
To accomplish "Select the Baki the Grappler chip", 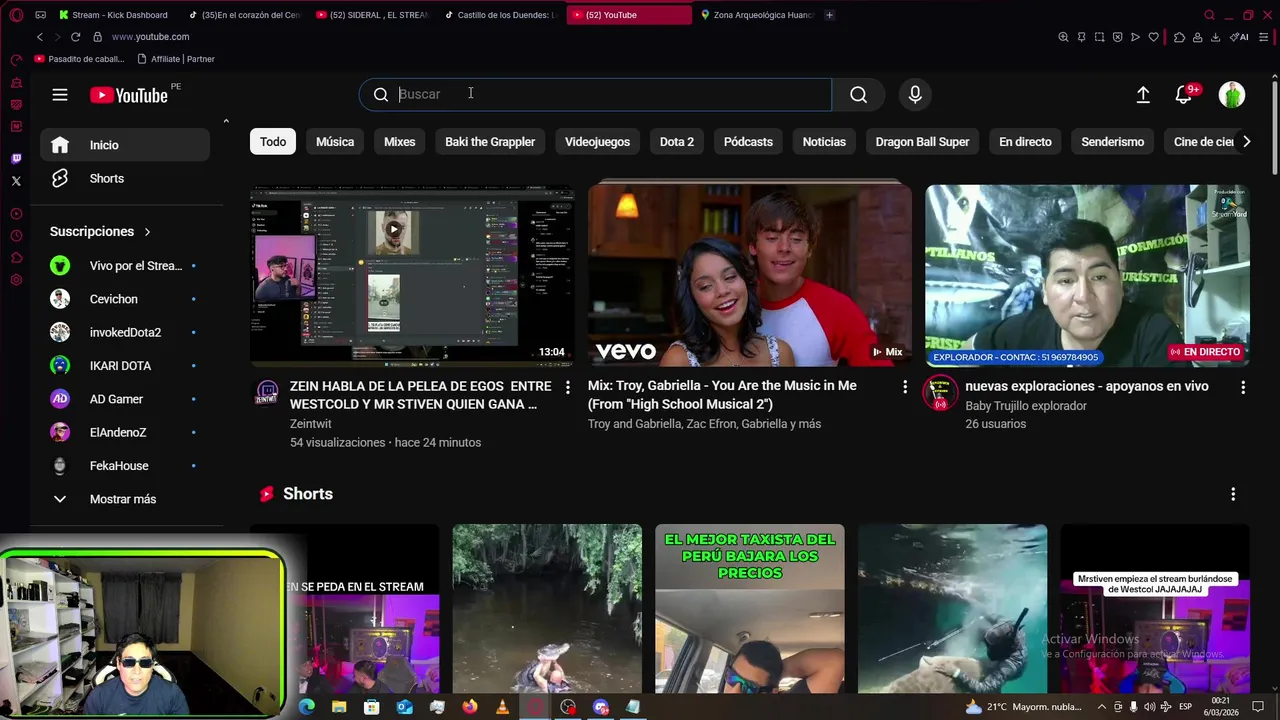I will [x=490, y=142].
